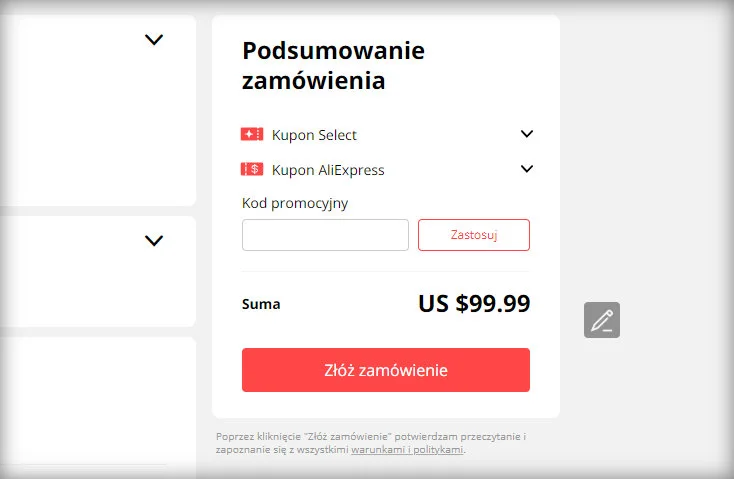The width and height of the screenshot is (734, 479).
Task: Click the Kupon Select label text
Action: click(x=314, y=135)
